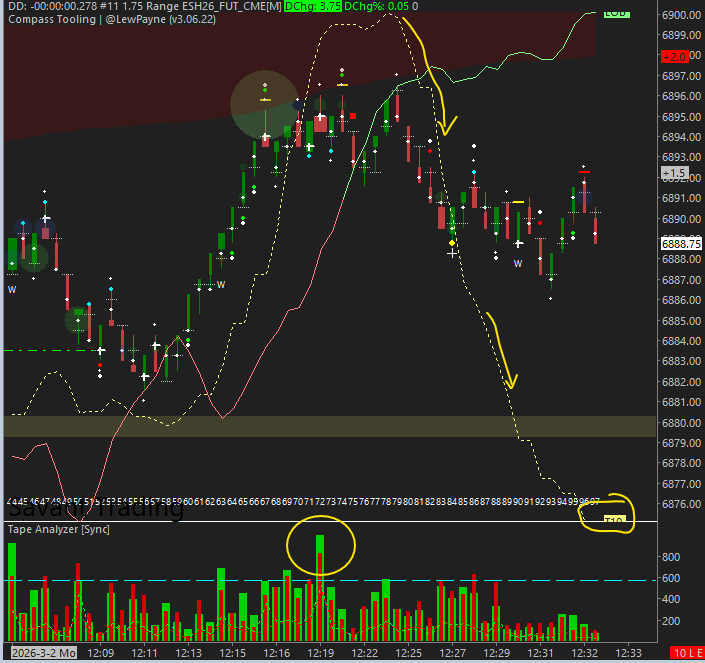Image resolution: width=705 pixels, height=663 pixels.
Task: Click the W marker at the chart's left edge
Action: point(12,290)
